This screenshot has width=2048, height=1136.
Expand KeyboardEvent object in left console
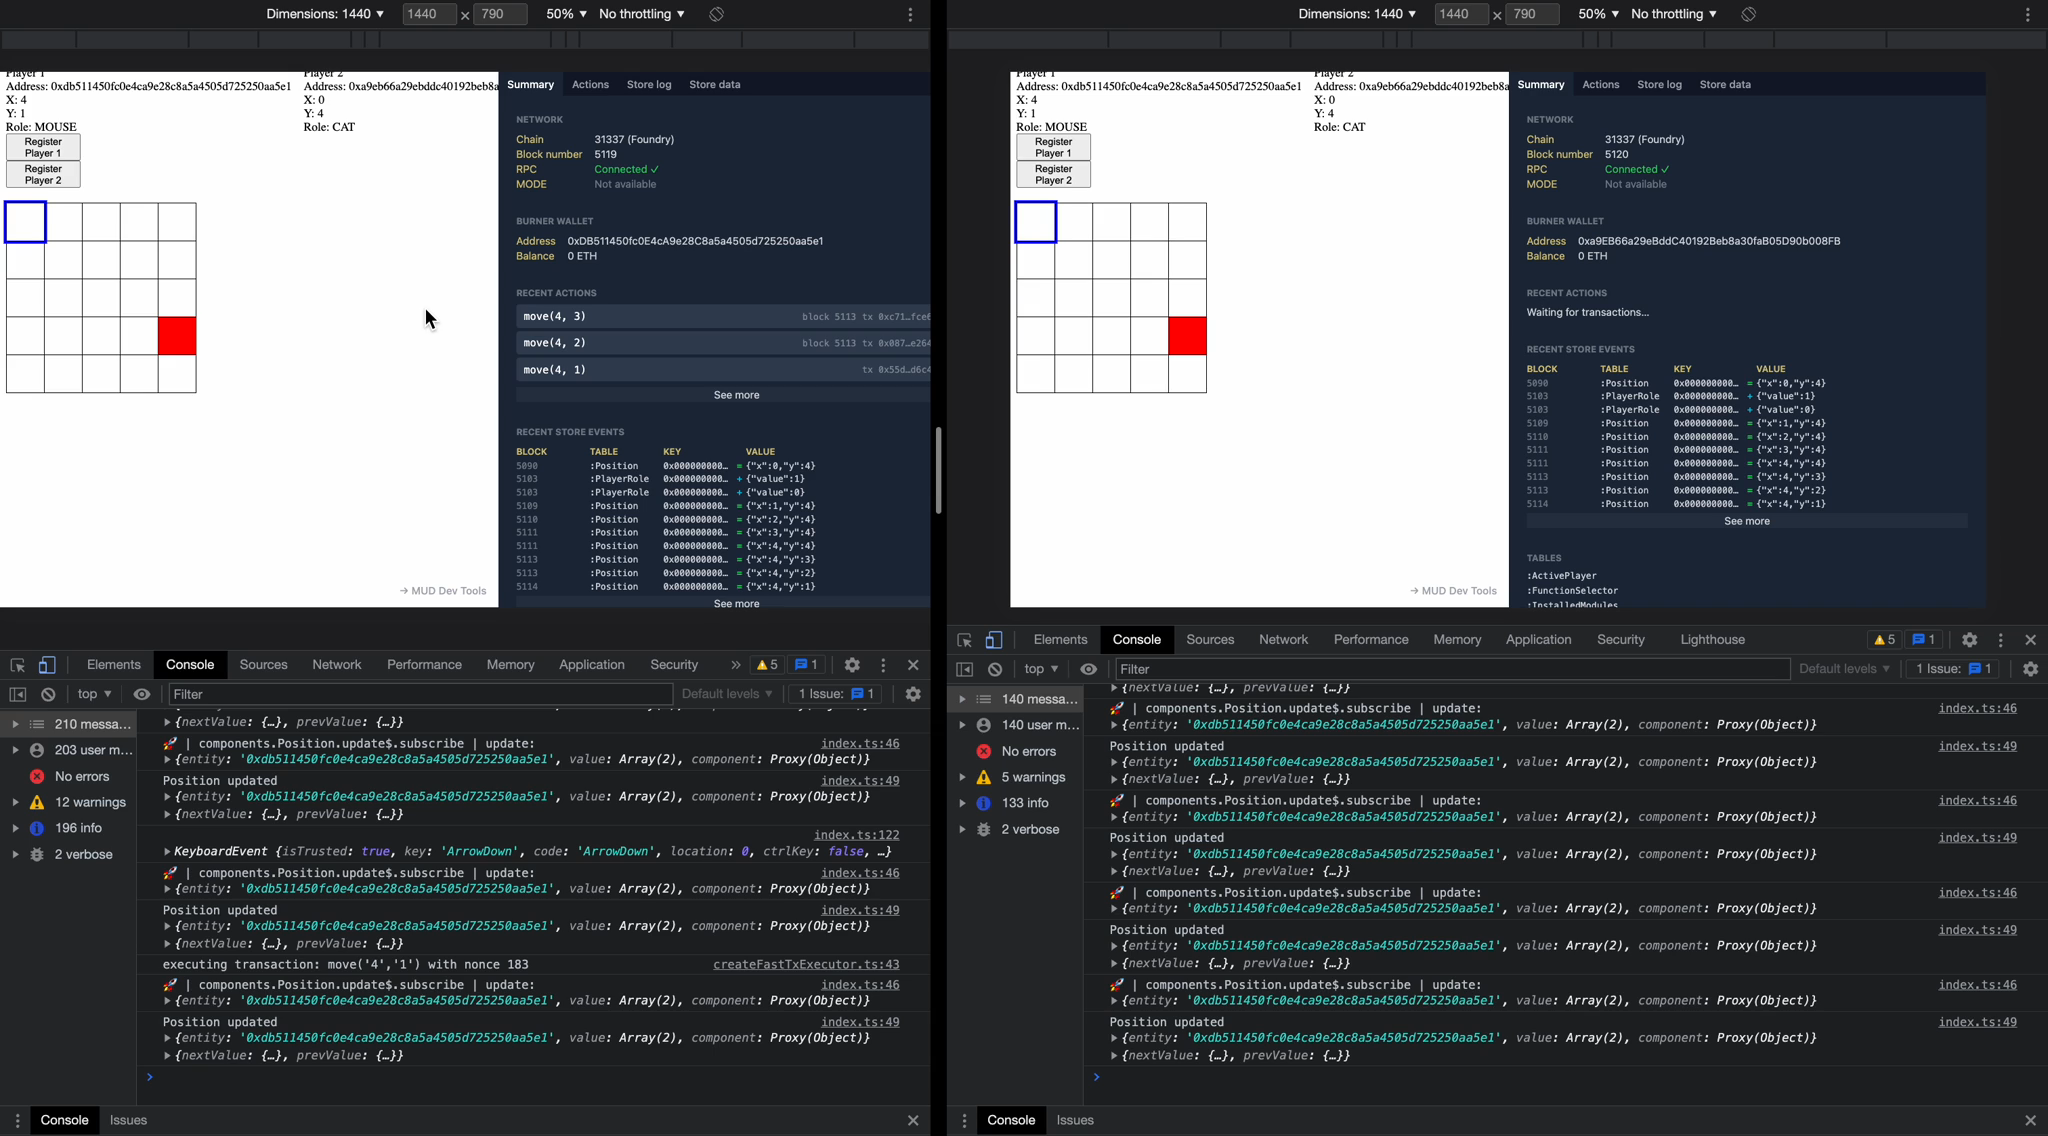167,852
